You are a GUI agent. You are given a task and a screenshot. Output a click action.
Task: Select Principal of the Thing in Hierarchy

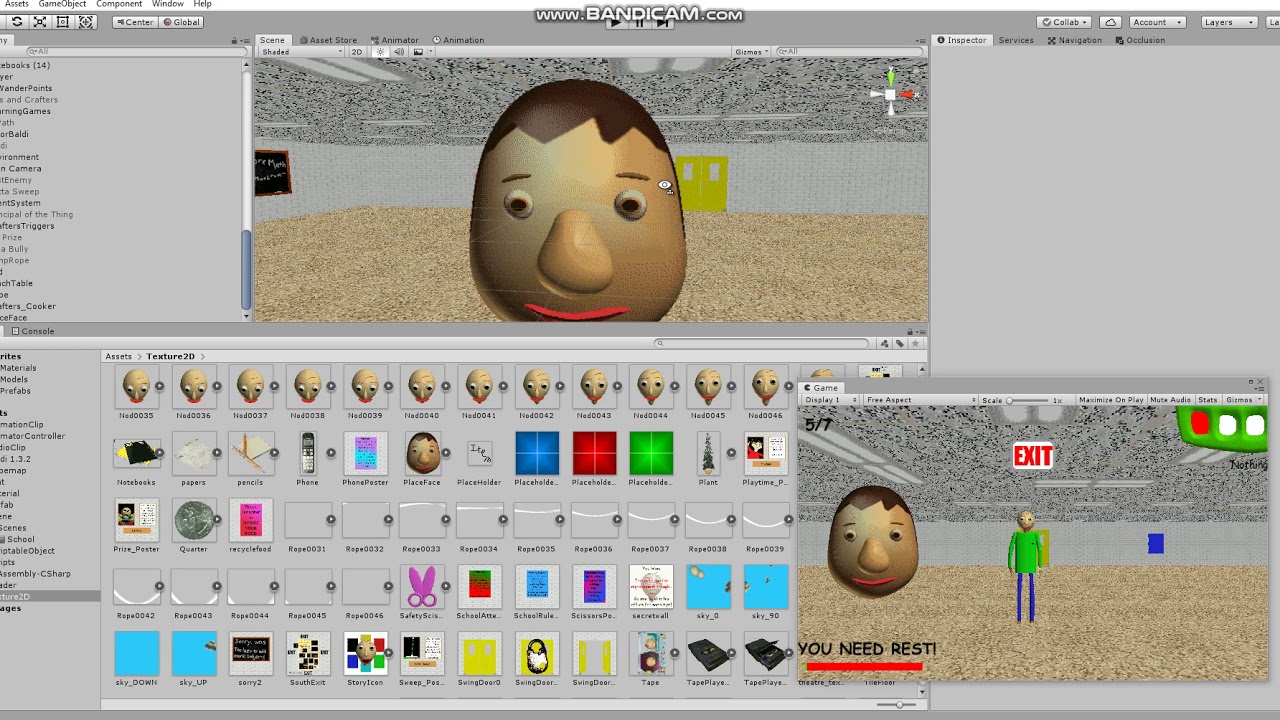[x=36, y=214]
